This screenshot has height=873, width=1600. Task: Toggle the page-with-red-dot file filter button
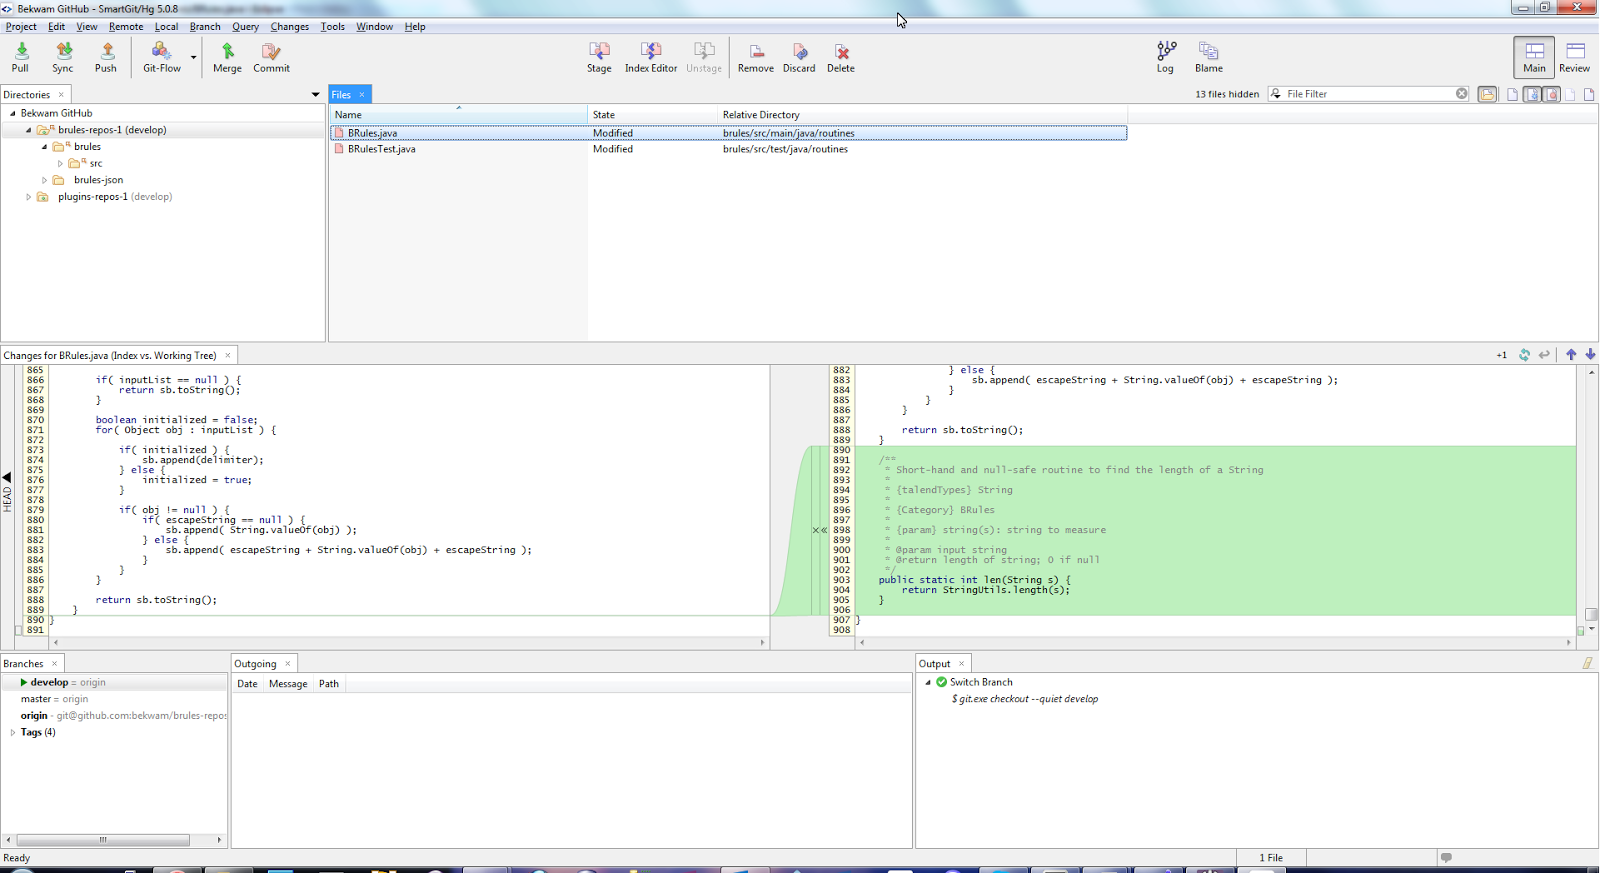pos(1552,94)
